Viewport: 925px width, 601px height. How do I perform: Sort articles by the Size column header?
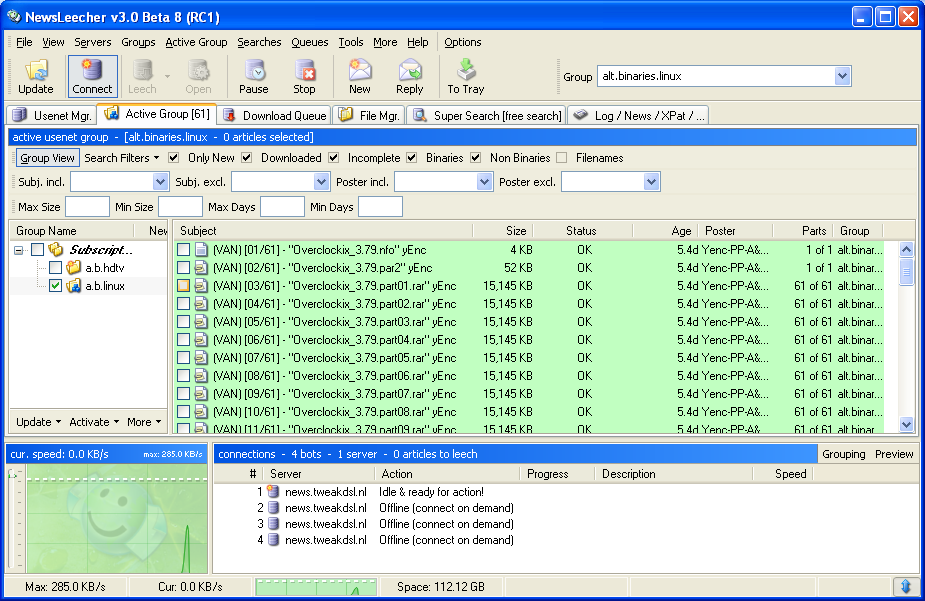tap(503, 231)
